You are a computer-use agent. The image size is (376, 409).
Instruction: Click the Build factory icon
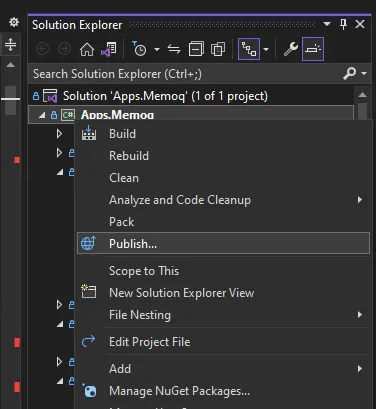coord(89,133)
